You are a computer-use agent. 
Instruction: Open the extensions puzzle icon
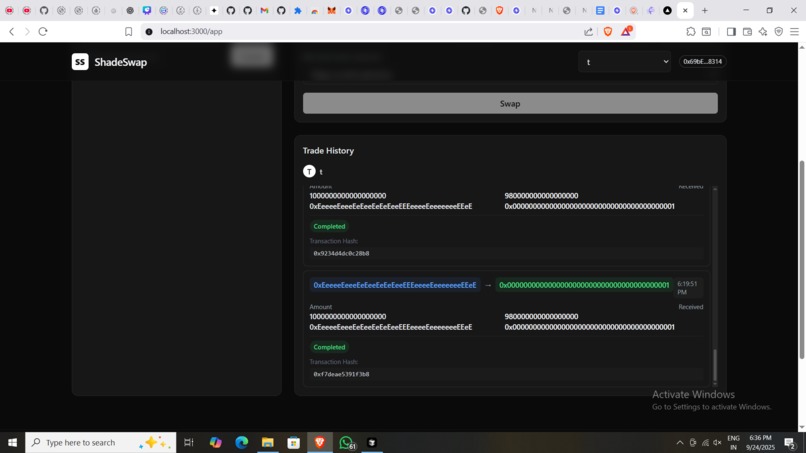coord(690,31)
